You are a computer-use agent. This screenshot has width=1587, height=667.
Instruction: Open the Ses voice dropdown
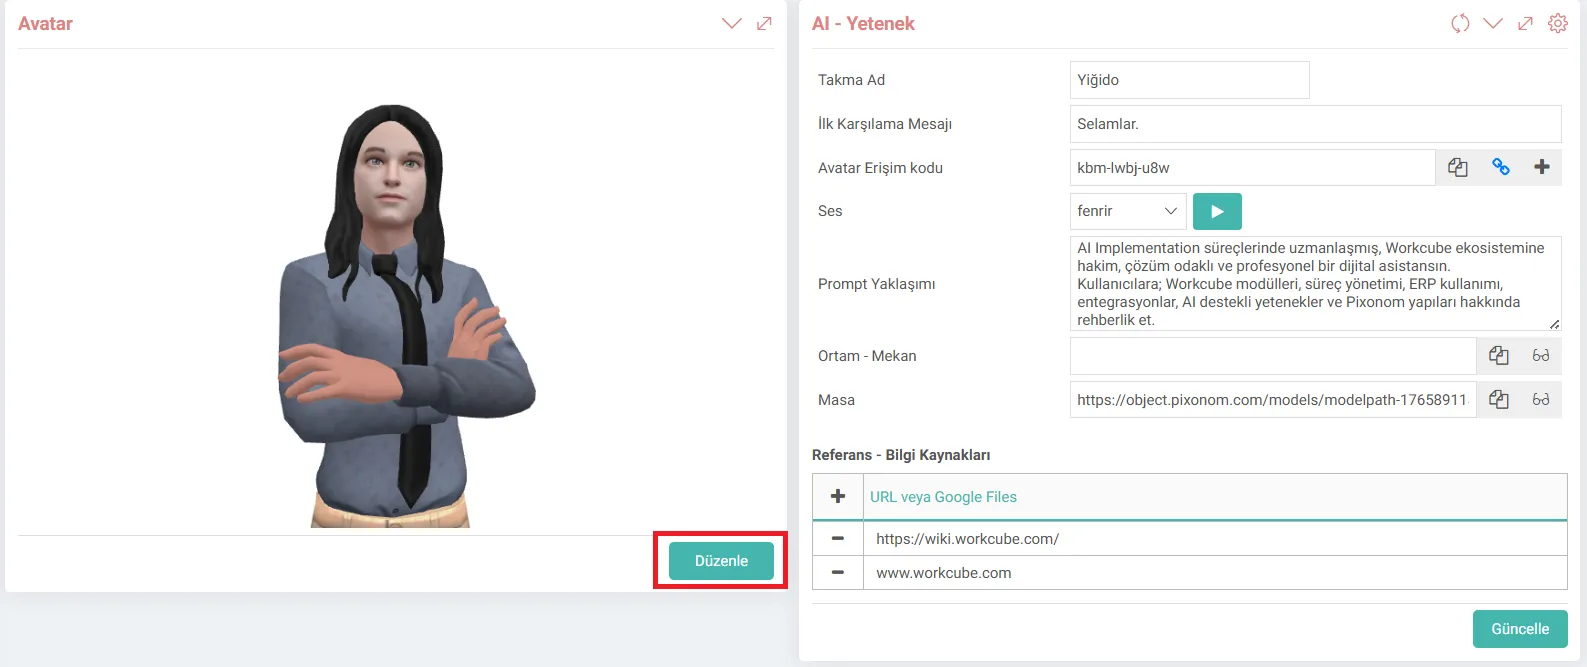coord(1128,212)
